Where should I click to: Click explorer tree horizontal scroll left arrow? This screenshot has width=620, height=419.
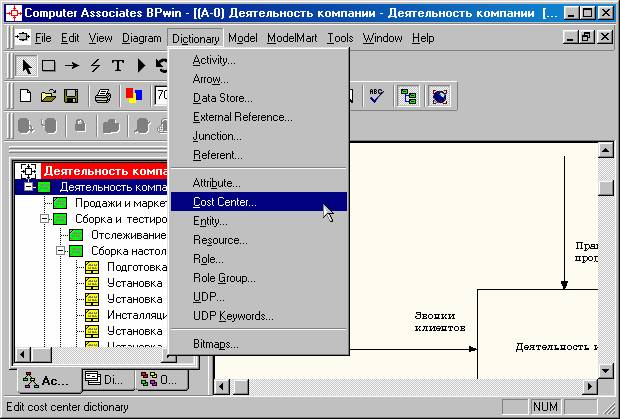pos(23,355)
